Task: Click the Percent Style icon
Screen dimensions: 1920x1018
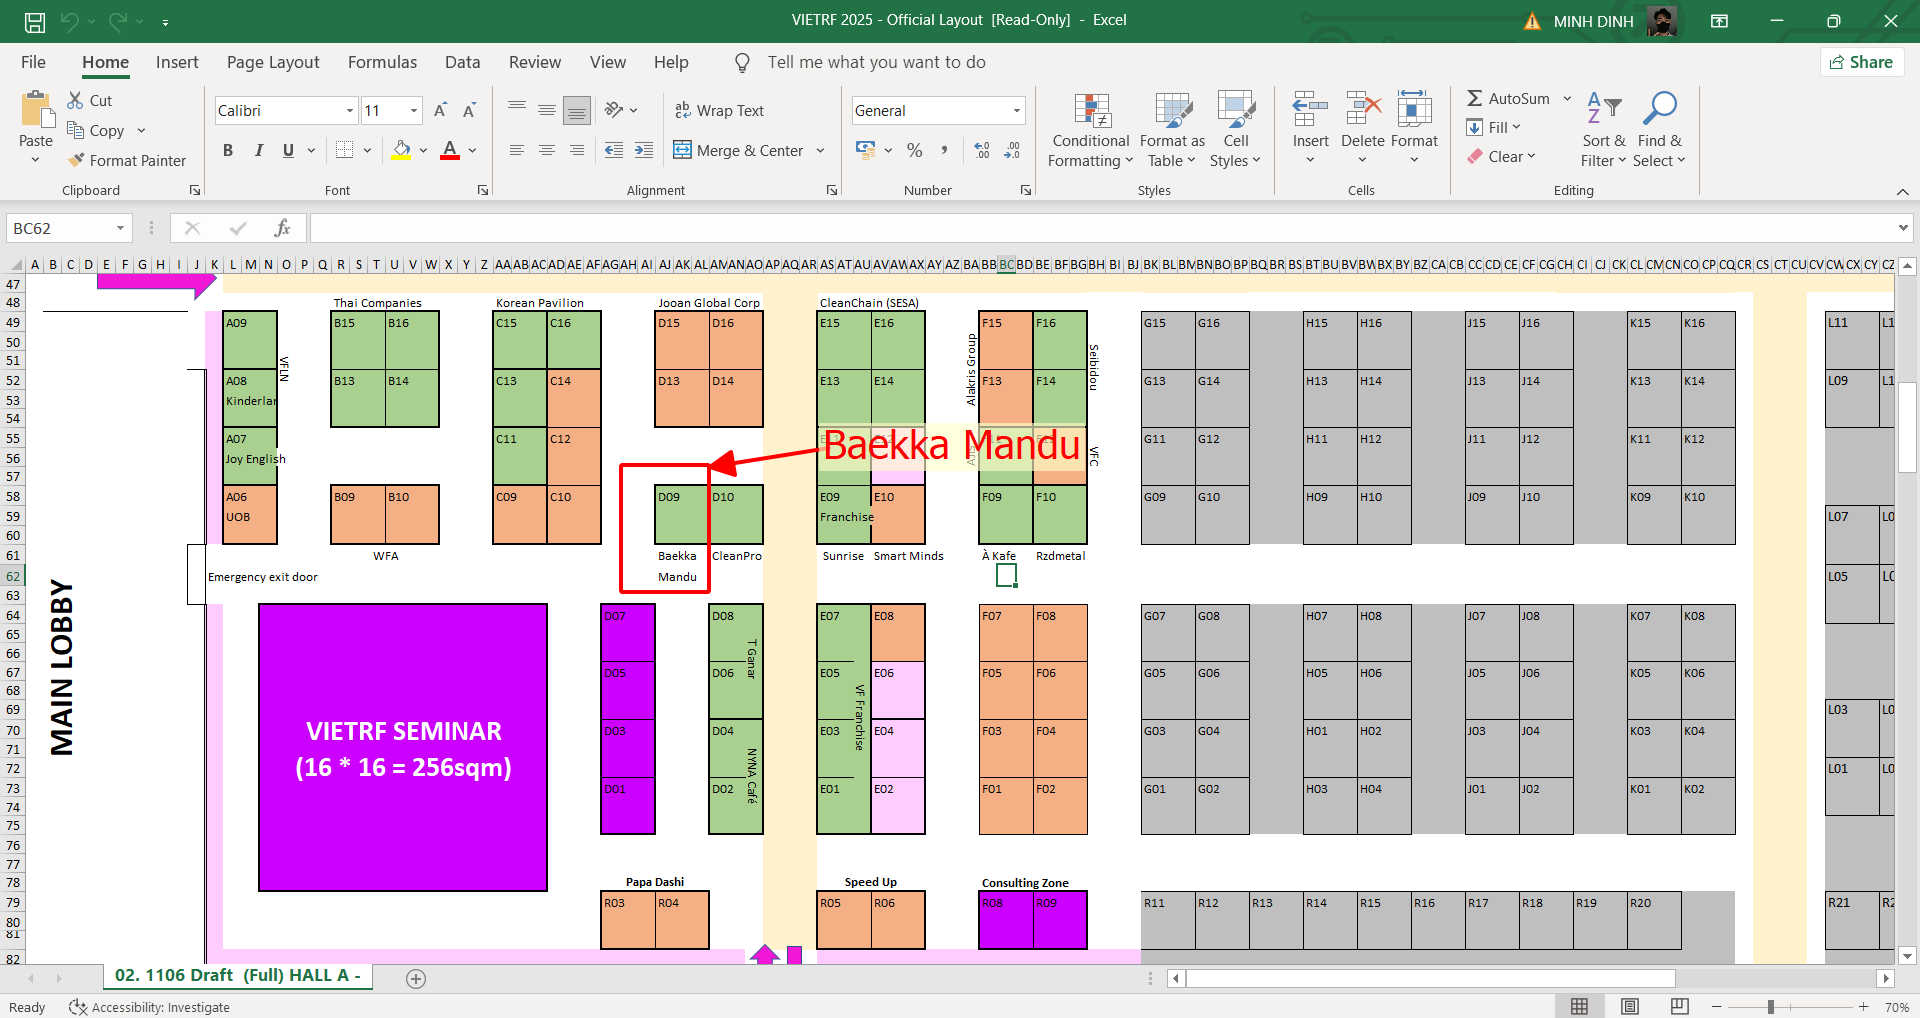Action: [x=914, y=150]
